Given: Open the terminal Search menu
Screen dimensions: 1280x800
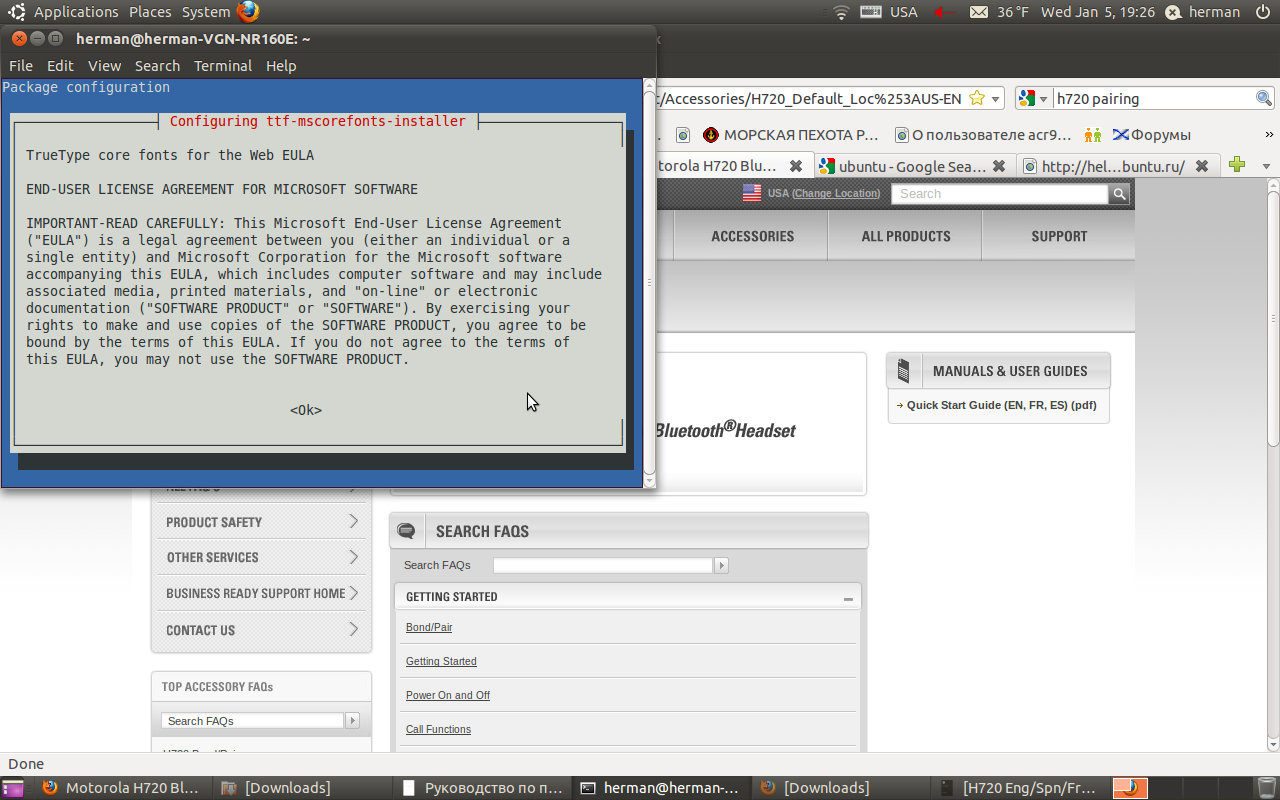Looking at the screenshot, I should tap(157, 66).
